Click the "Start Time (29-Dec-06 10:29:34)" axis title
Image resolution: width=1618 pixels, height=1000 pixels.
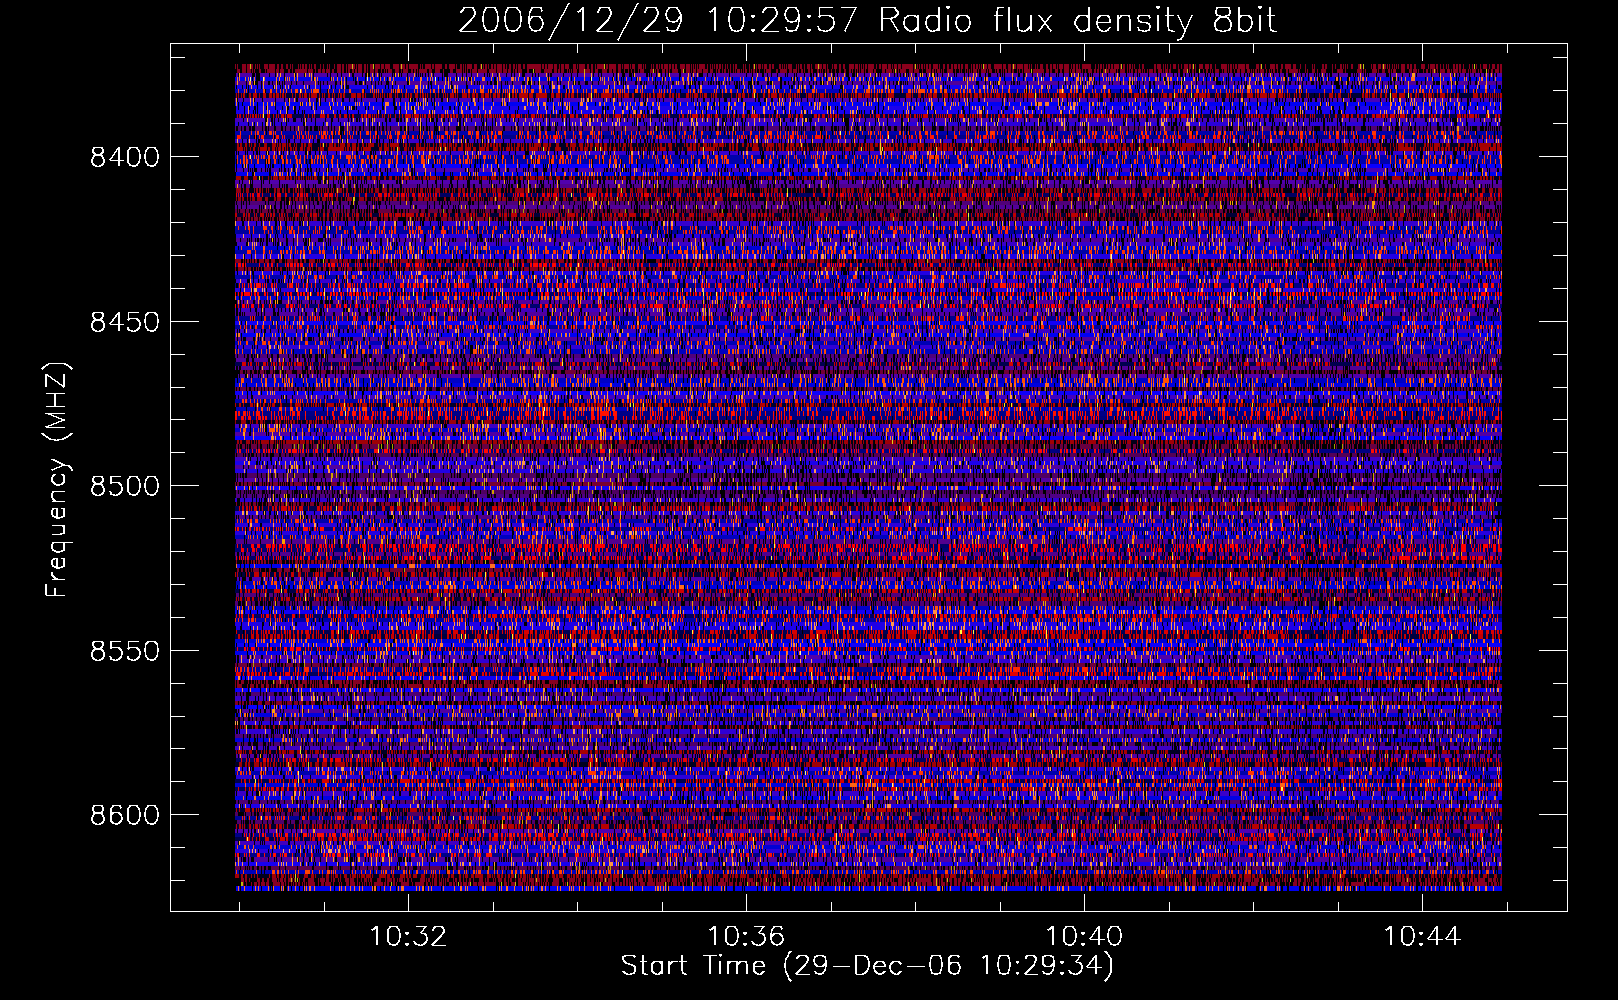867,966
